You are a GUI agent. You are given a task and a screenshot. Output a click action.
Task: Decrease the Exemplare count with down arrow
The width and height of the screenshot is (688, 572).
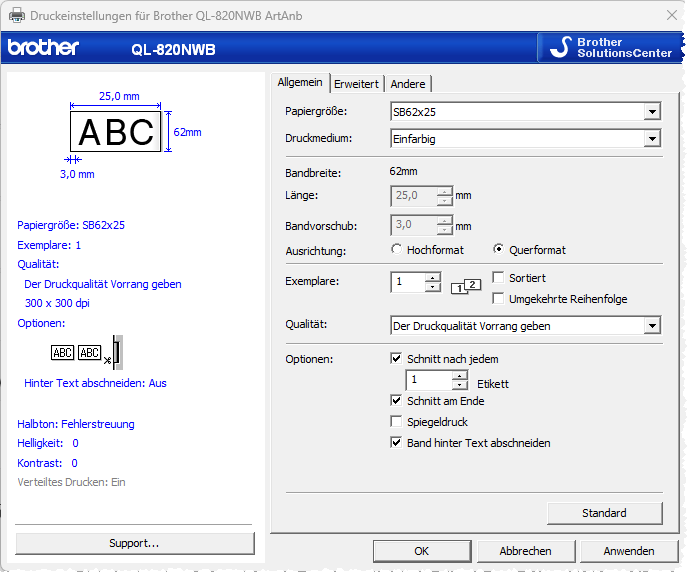433,287
